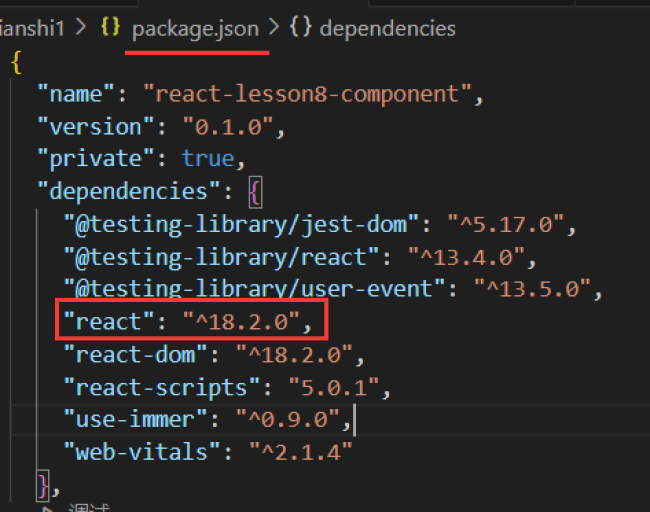The width and height of the screenshot is (650, 512).
Task: Click the "react" dependency key
Action: [109, 322]
